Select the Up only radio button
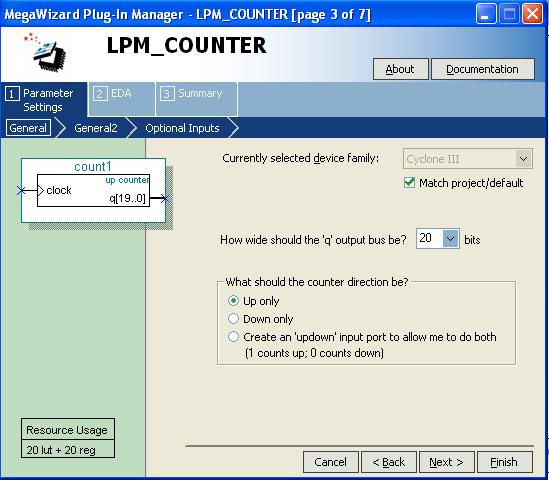This screenshot has height=480, width=549. [233, 301]
